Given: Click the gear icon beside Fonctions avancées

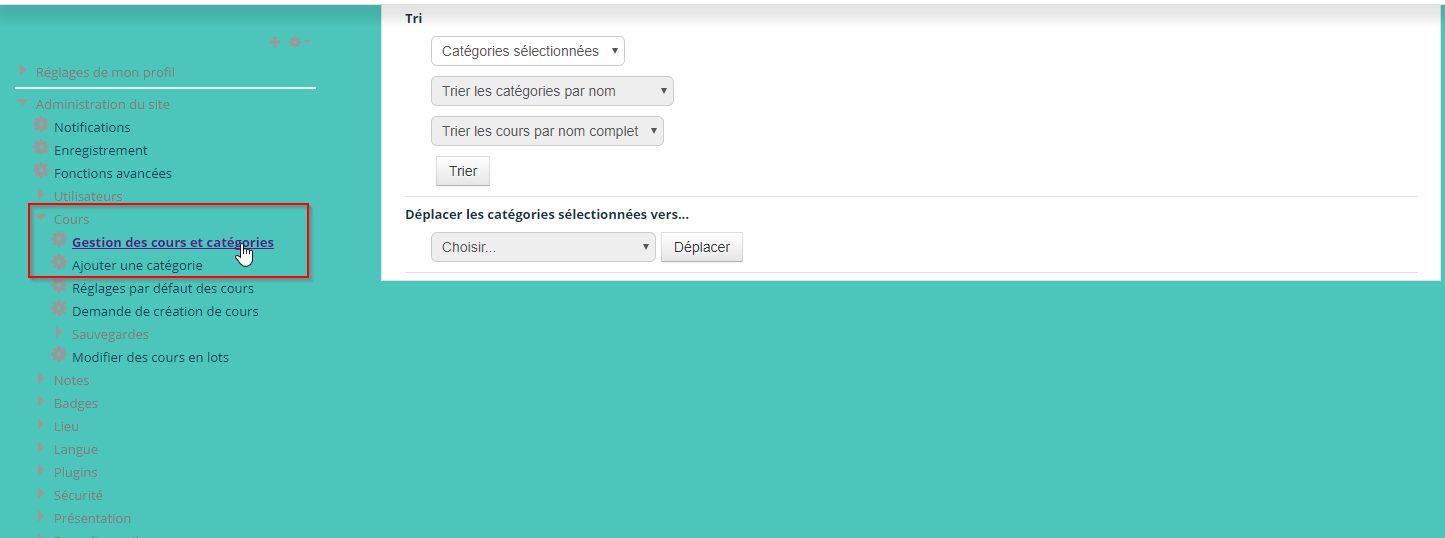Looking at the screenshot, I should tap(41, 172).
